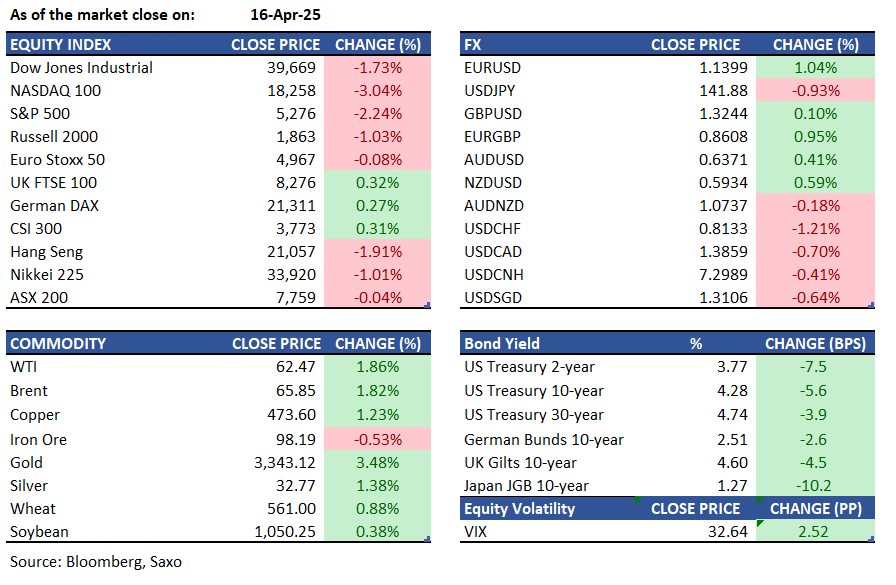Image resolution: width=896 pixels, height=585 pixels.
Task: Click the EQUITY INDEX table header
Action: (x=61, y=45)
